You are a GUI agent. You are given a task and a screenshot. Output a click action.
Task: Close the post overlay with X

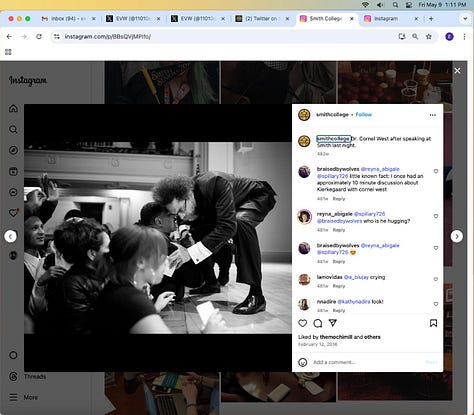click(x=457, y=71)
